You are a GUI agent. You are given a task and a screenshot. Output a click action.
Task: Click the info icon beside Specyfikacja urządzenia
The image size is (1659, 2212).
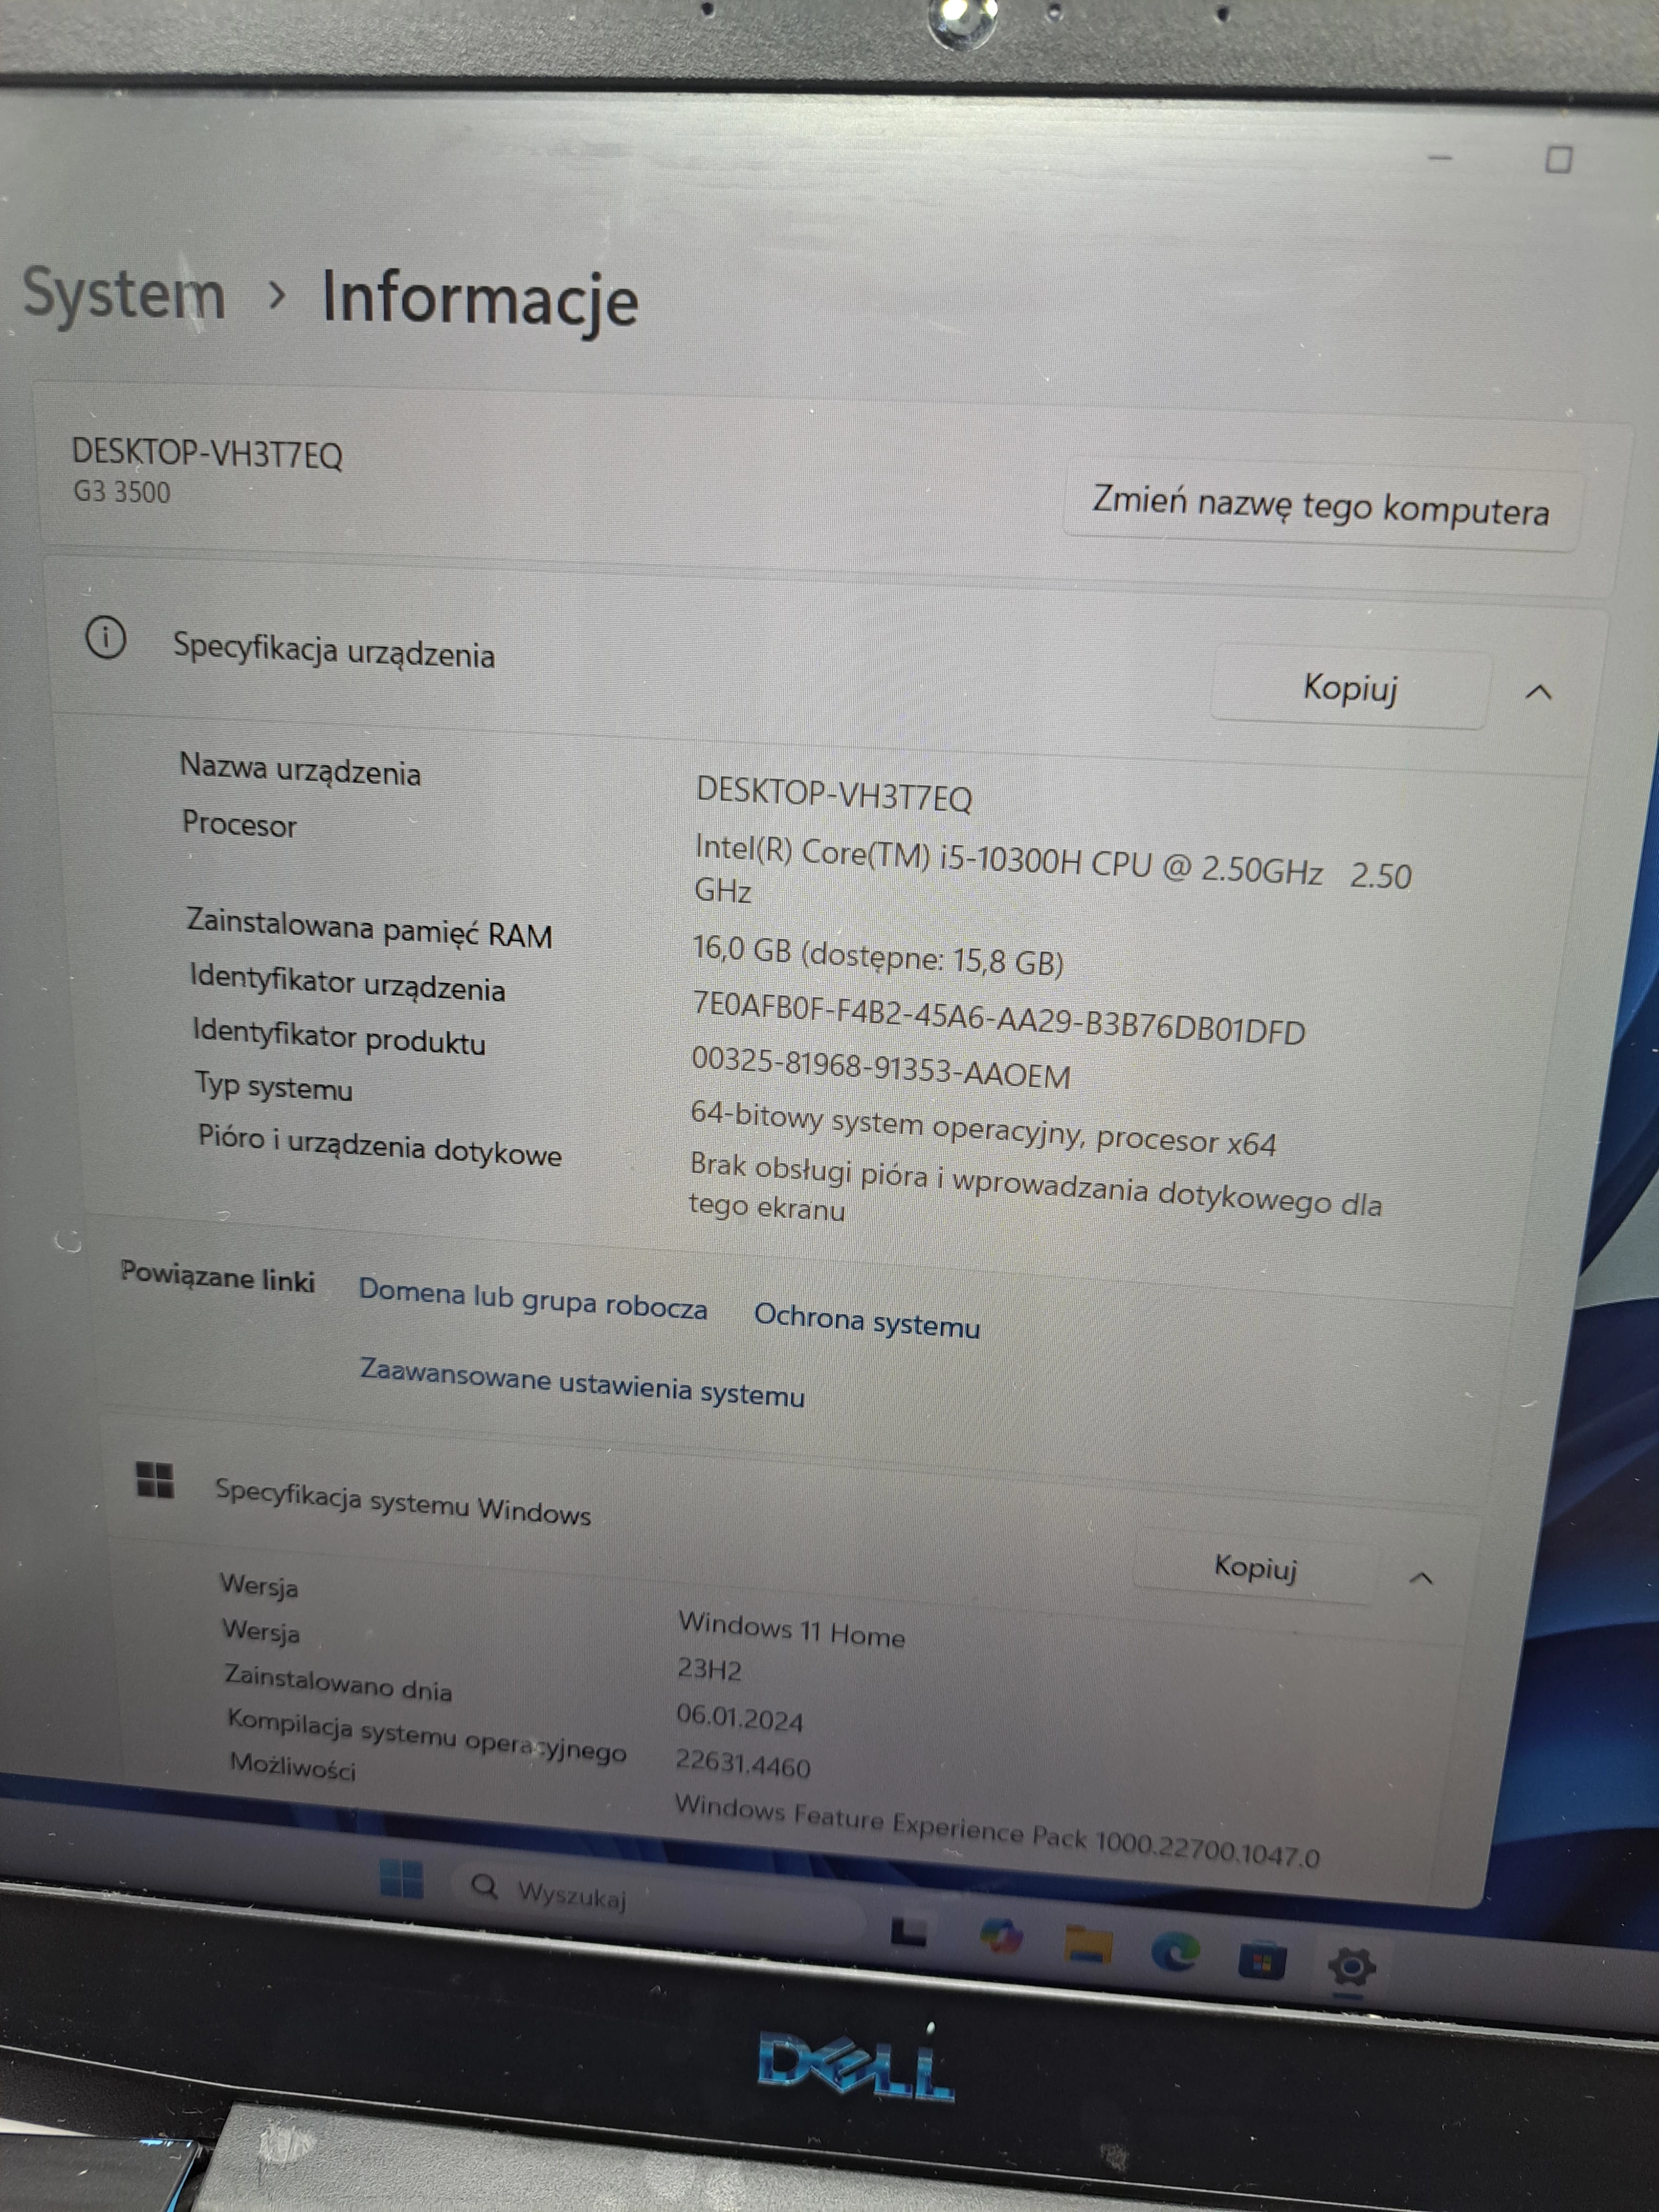(x=106, y=638)
